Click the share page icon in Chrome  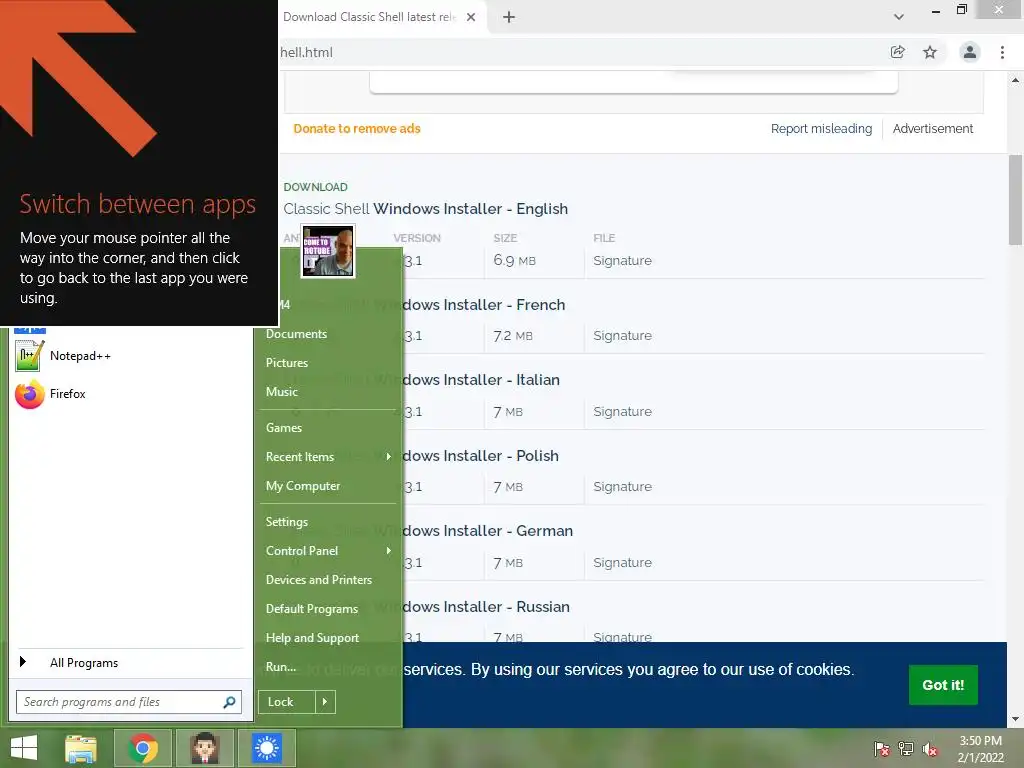click(897, 52)
